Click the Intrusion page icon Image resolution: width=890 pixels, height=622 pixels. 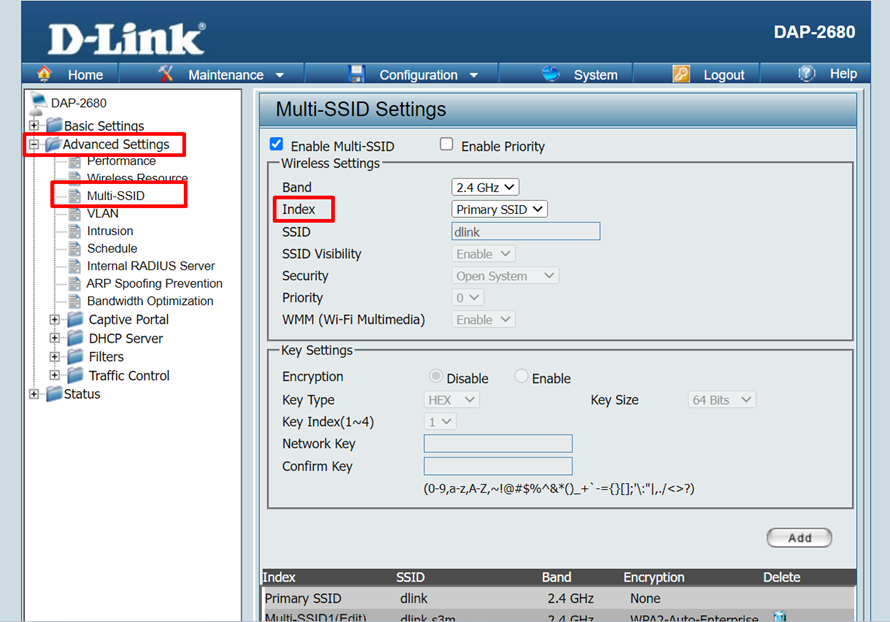pyautogui.click(x=74, y=231)
